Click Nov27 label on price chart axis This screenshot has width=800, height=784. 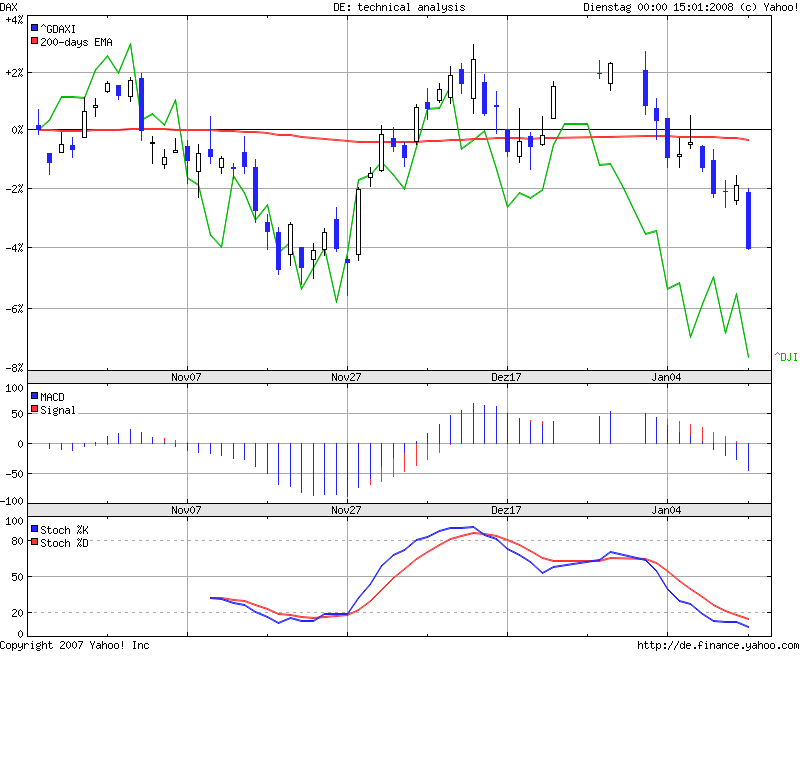(x=346, y=377)
